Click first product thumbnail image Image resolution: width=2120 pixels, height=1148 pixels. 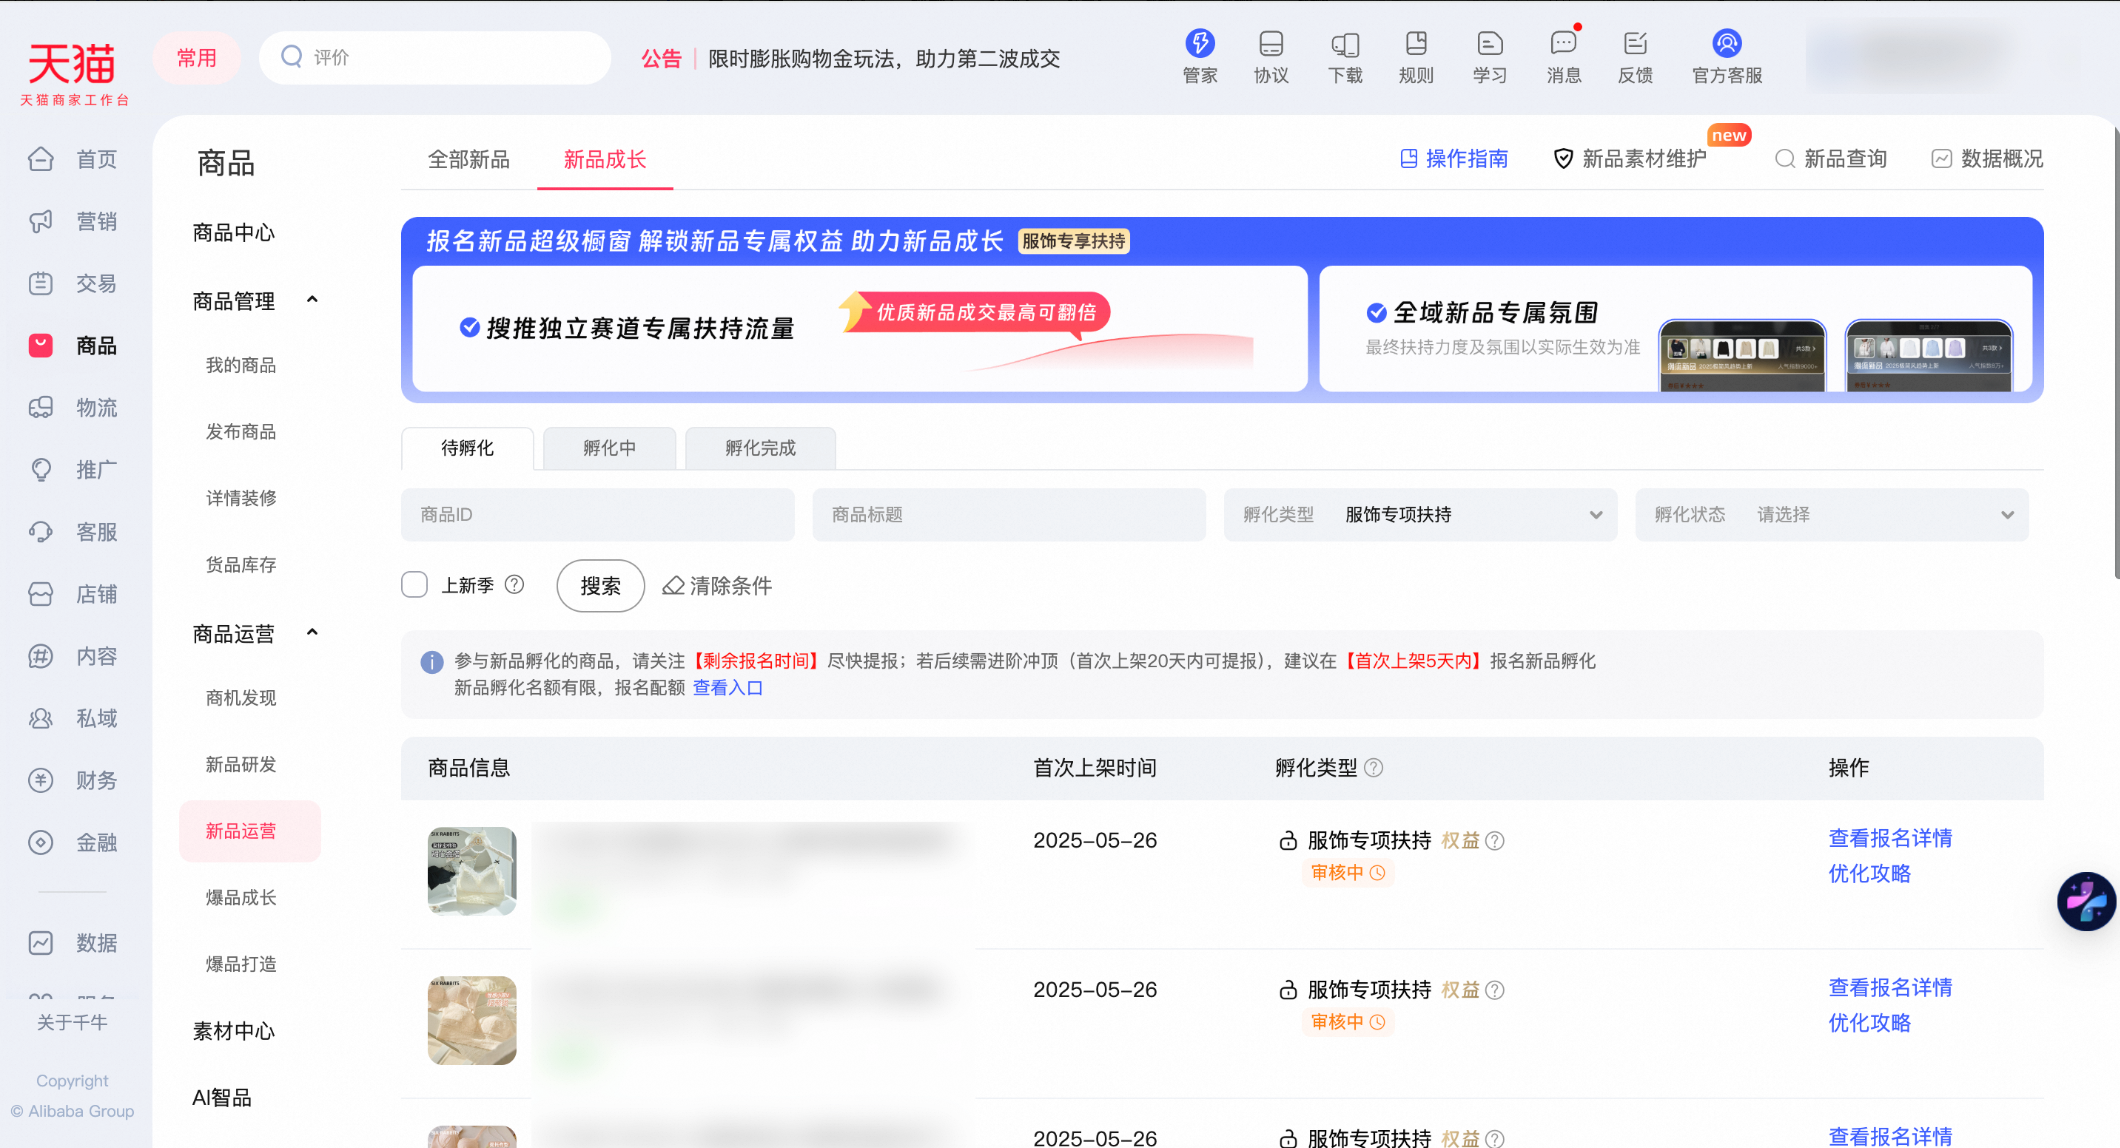(x=472, y=871)
